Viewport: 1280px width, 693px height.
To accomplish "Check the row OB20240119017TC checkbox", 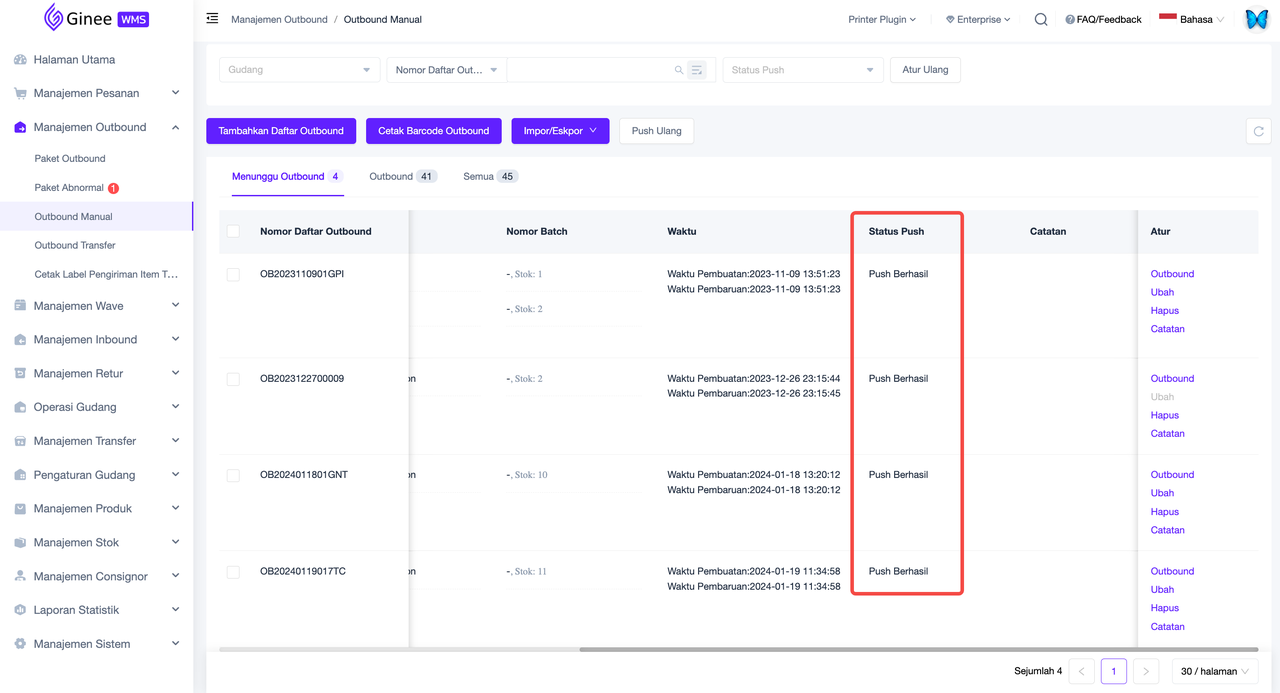I will (x=233, y=572).
